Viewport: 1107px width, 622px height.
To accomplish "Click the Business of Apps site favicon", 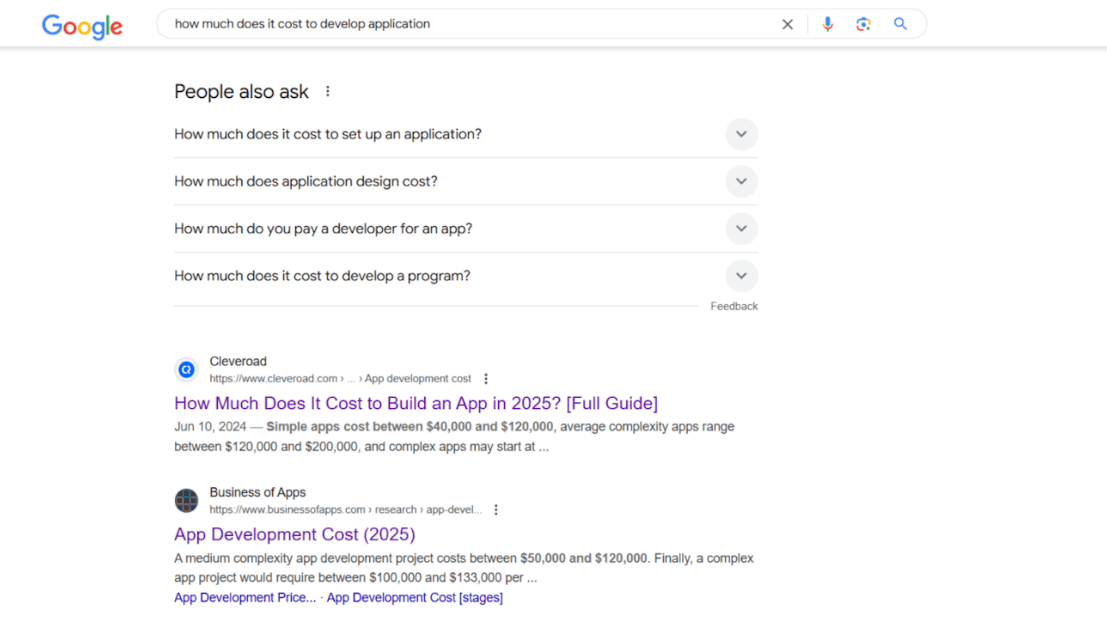I will 186,500.
